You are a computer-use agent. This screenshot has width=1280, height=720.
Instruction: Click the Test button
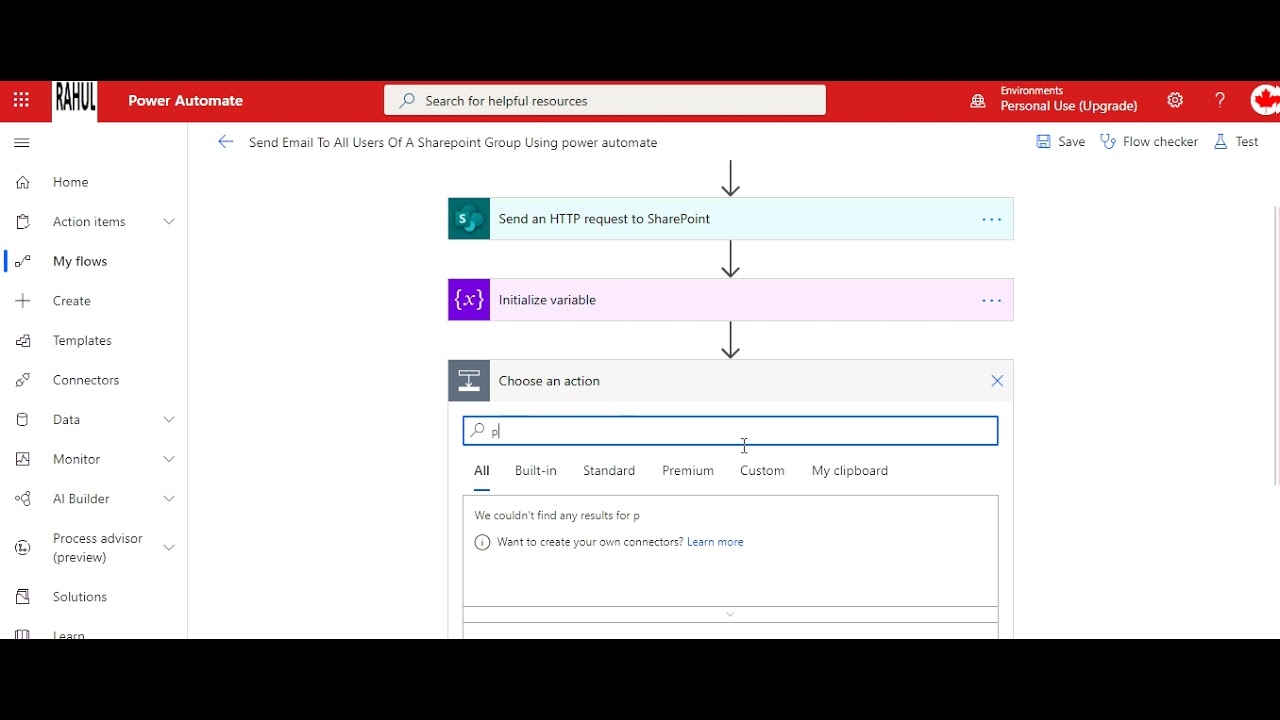click(x=1236, y=142)
